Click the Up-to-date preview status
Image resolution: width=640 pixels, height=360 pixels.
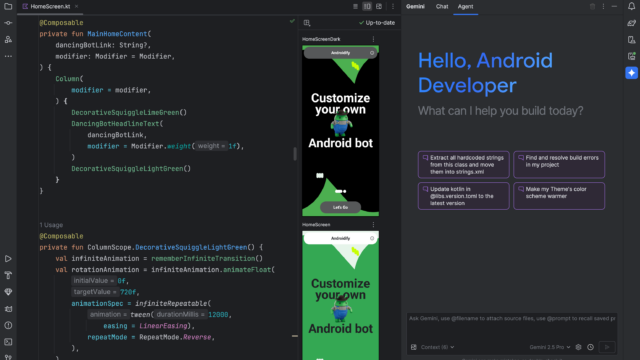tap(377, 23)
